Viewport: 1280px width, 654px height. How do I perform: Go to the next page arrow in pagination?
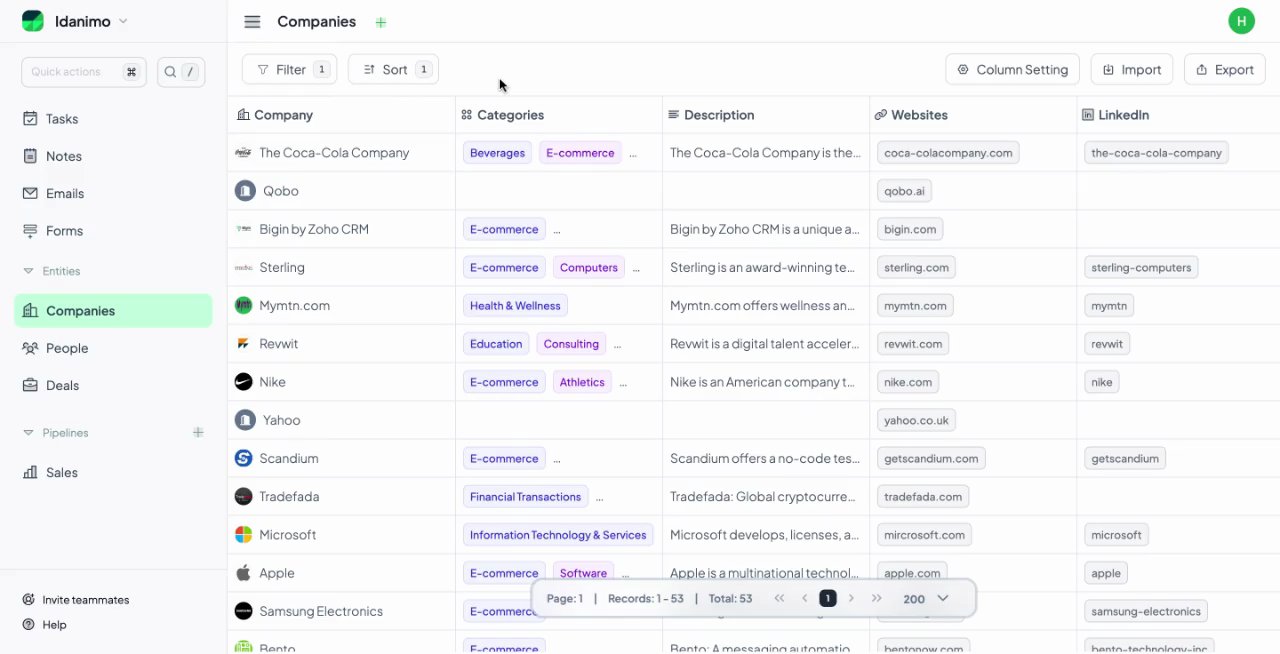[851, 598]
